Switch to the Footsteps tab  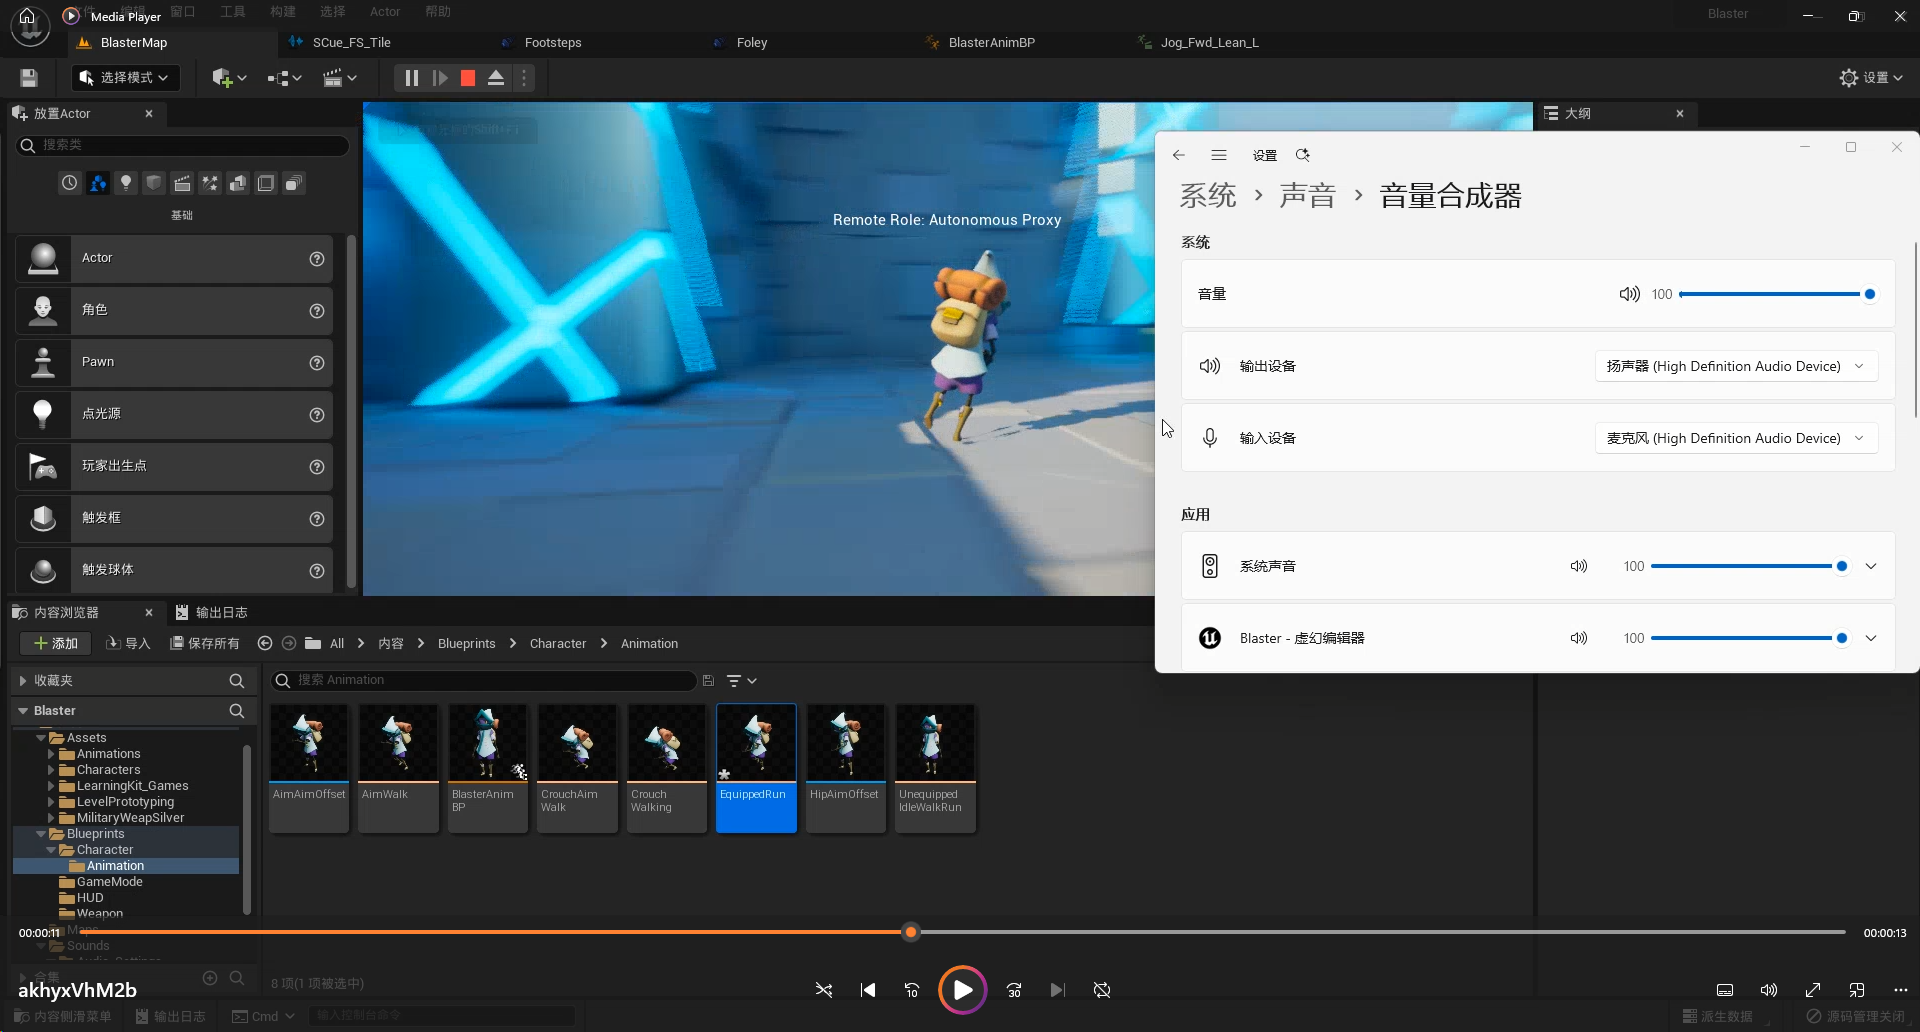pyautogui.click(x=553, y=43)
